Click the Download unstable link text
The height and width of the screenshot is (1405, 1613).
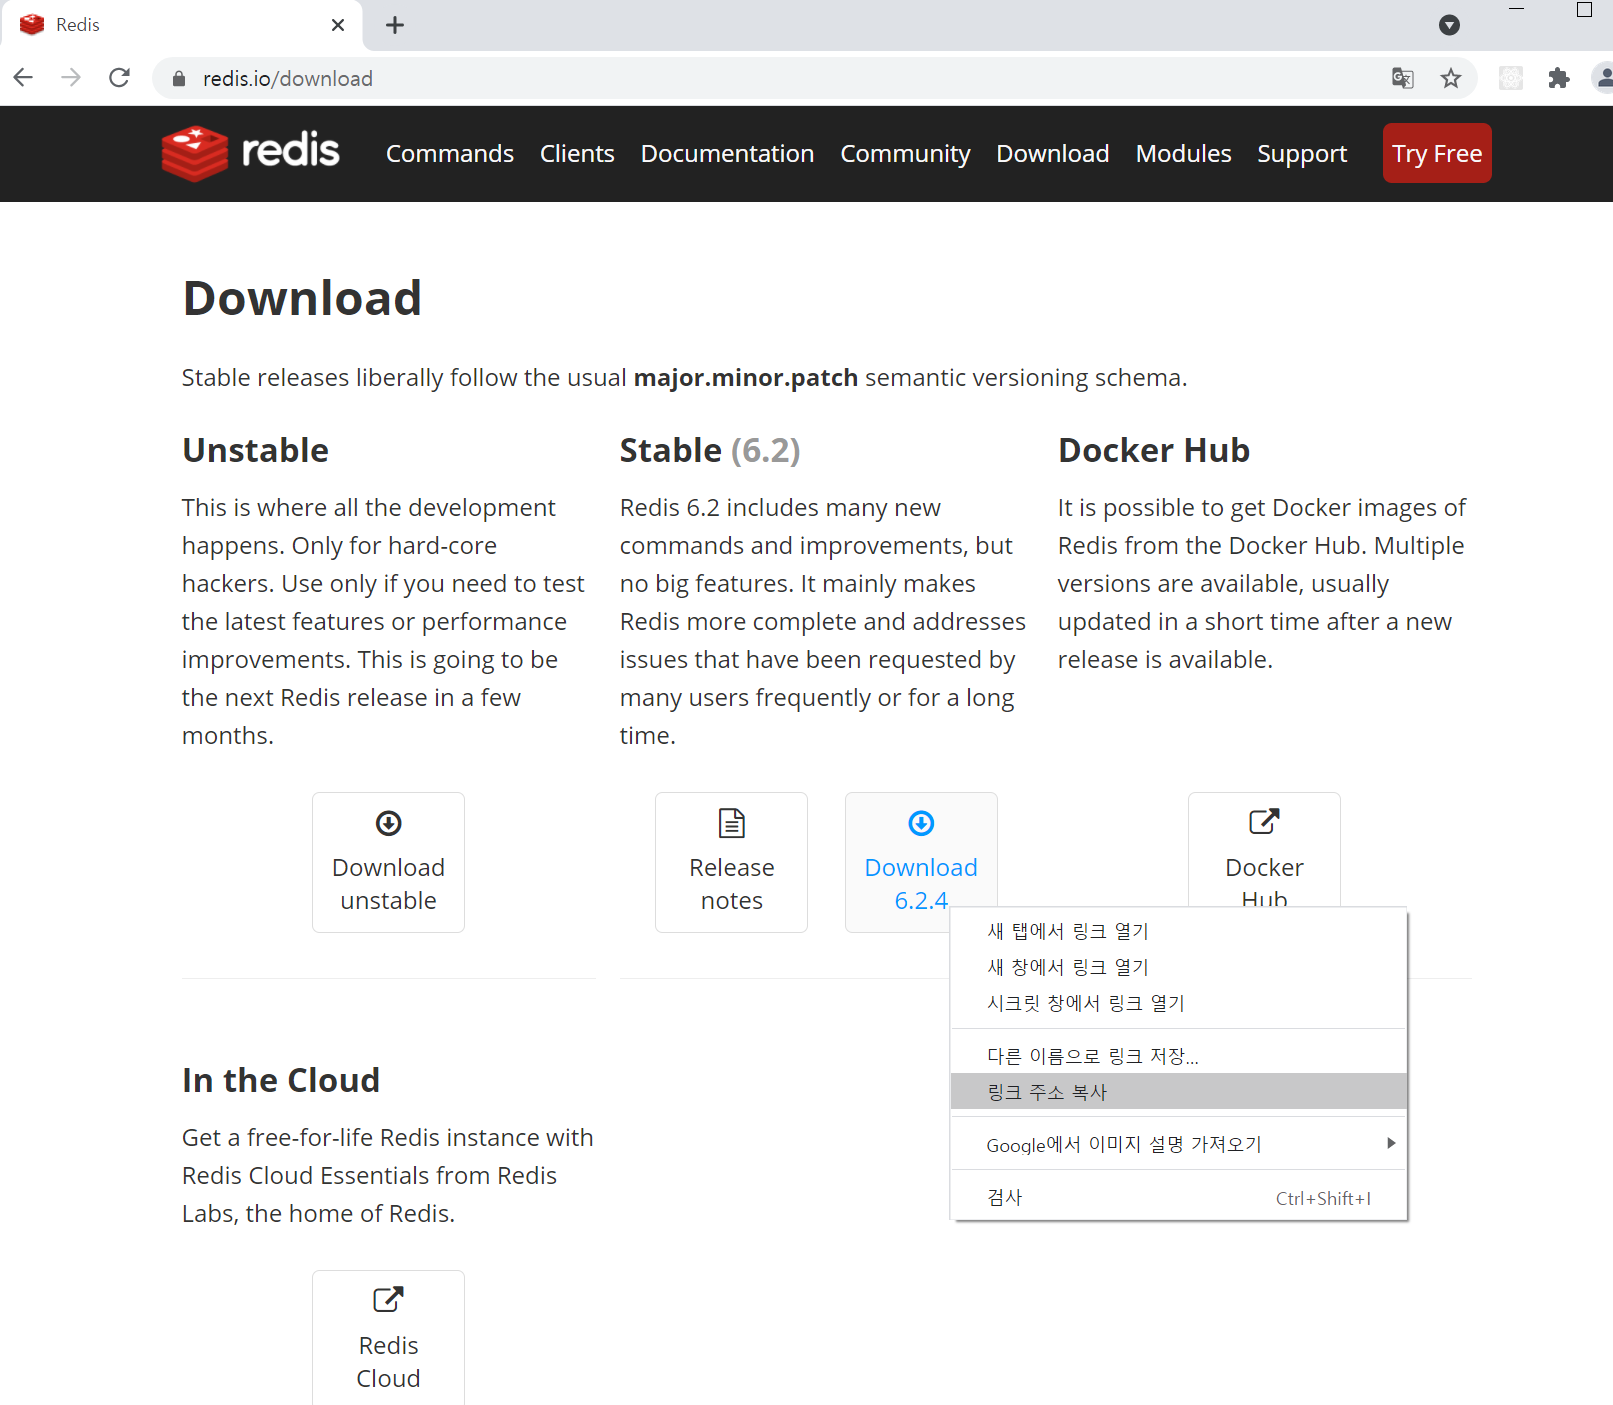388,884
